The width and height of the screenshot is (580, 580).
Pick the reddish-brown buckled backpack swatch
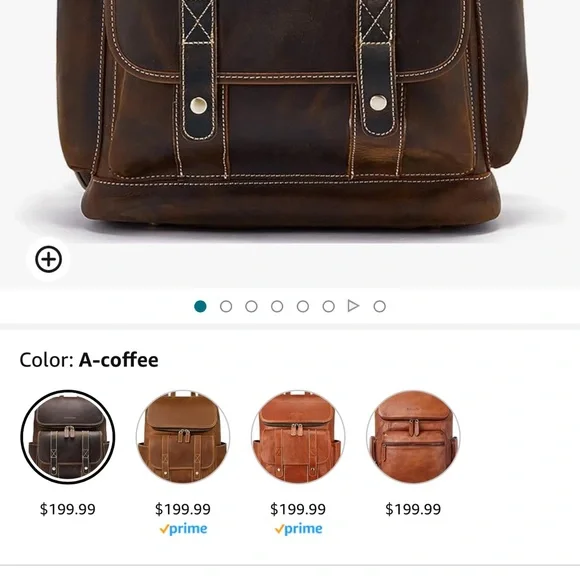click(x=298, y=437)
